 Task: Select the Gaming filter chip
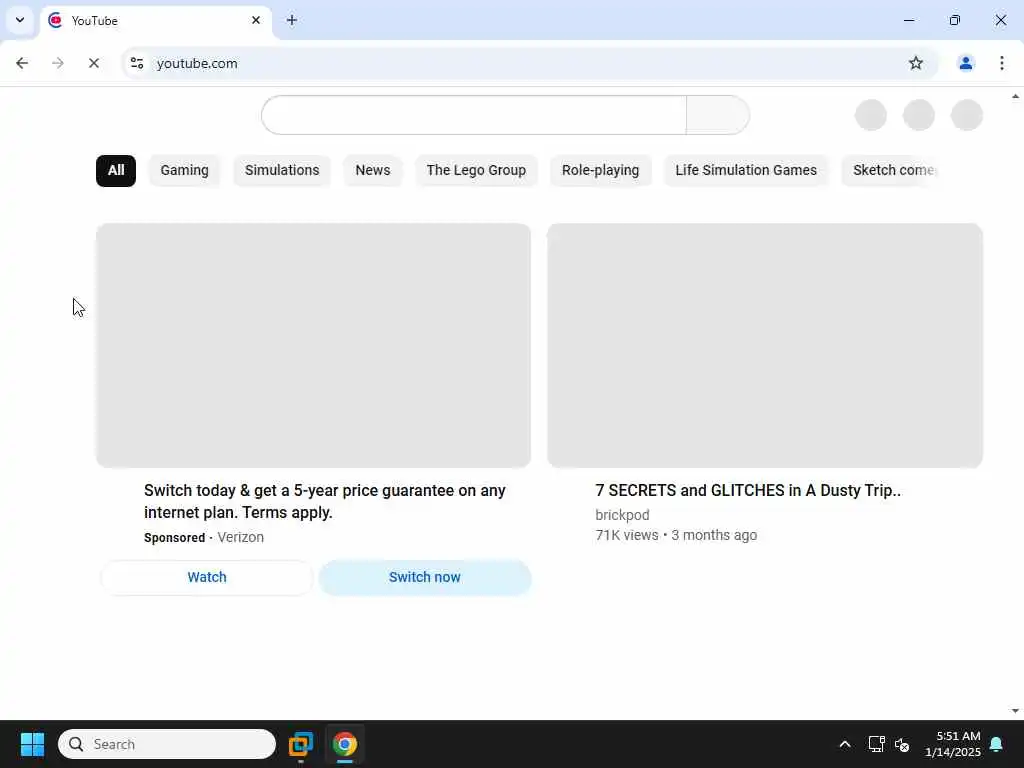click(x=185, y=170)
